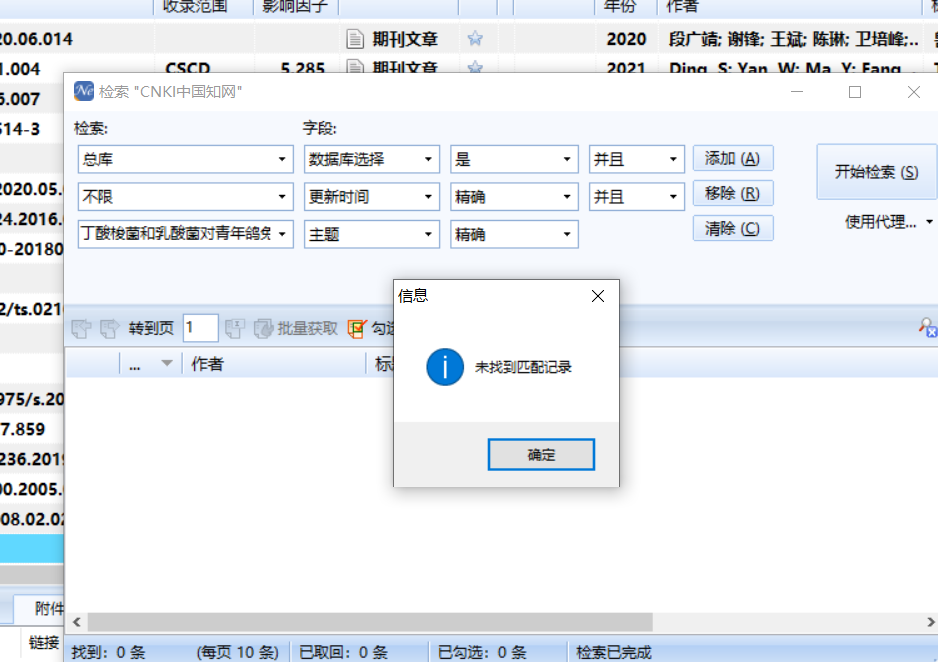Click the star icon in the 2020 row
Viewport: 938px width, 662px height.
pos(475,39)
